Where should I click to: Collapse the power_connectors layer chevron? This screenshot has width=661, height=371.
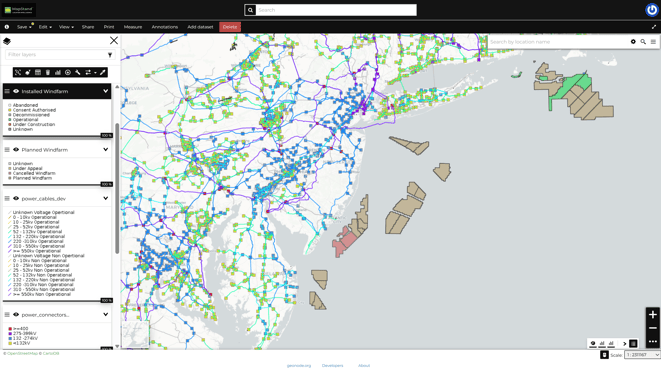(x=105, y=315)
